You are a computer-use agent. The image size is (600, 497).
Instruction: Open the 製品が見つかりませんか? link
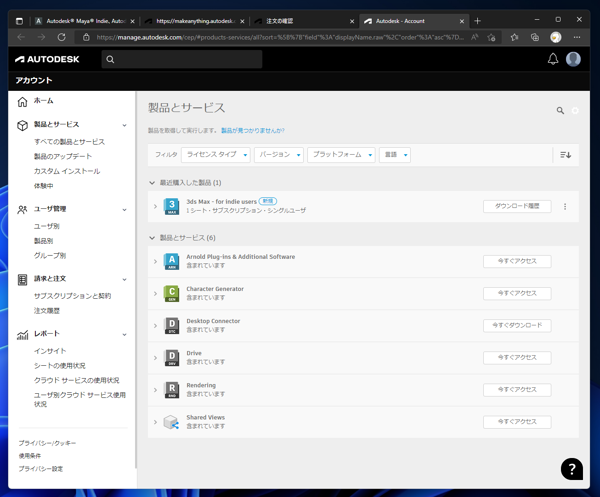pos(253,131)
